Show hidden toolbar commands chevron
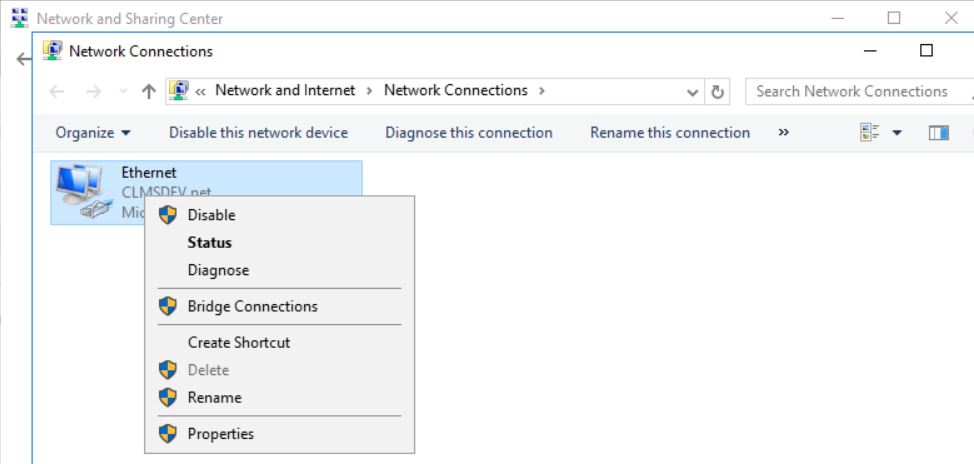The image size is (974, 464). tap(783, 132)
